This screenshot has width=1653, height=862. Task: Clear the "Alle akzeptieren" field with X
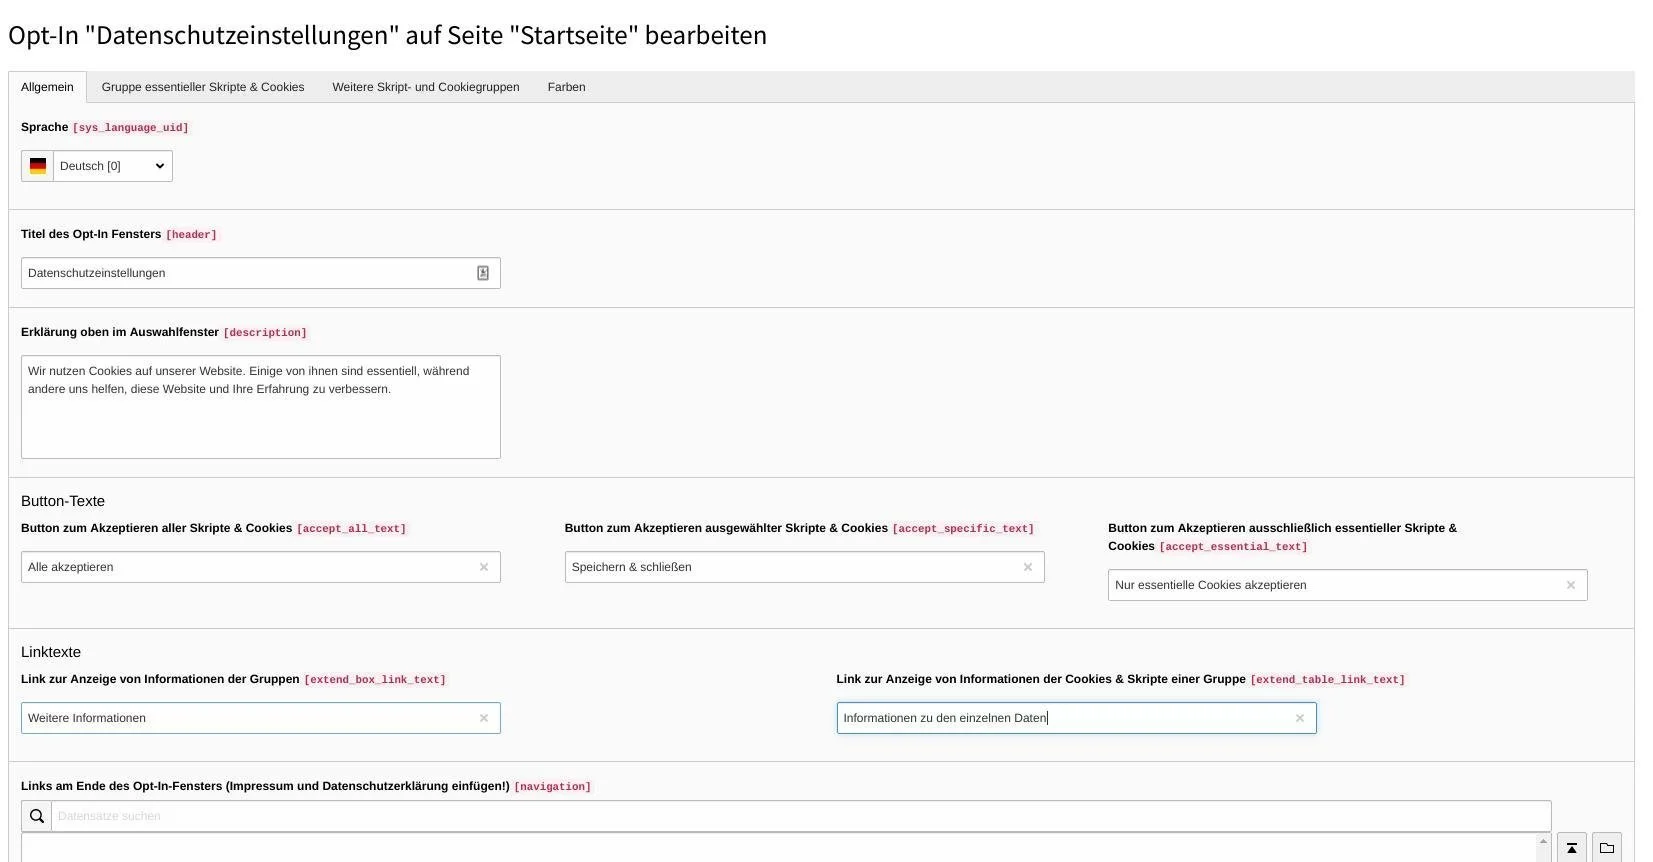[x=484, y=567]
